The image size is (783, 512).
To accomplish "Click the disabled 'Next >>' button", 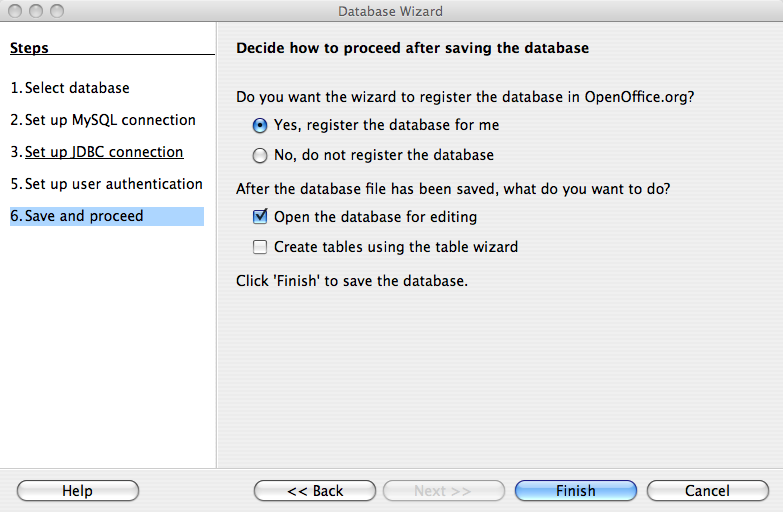I will pos(442,491).
